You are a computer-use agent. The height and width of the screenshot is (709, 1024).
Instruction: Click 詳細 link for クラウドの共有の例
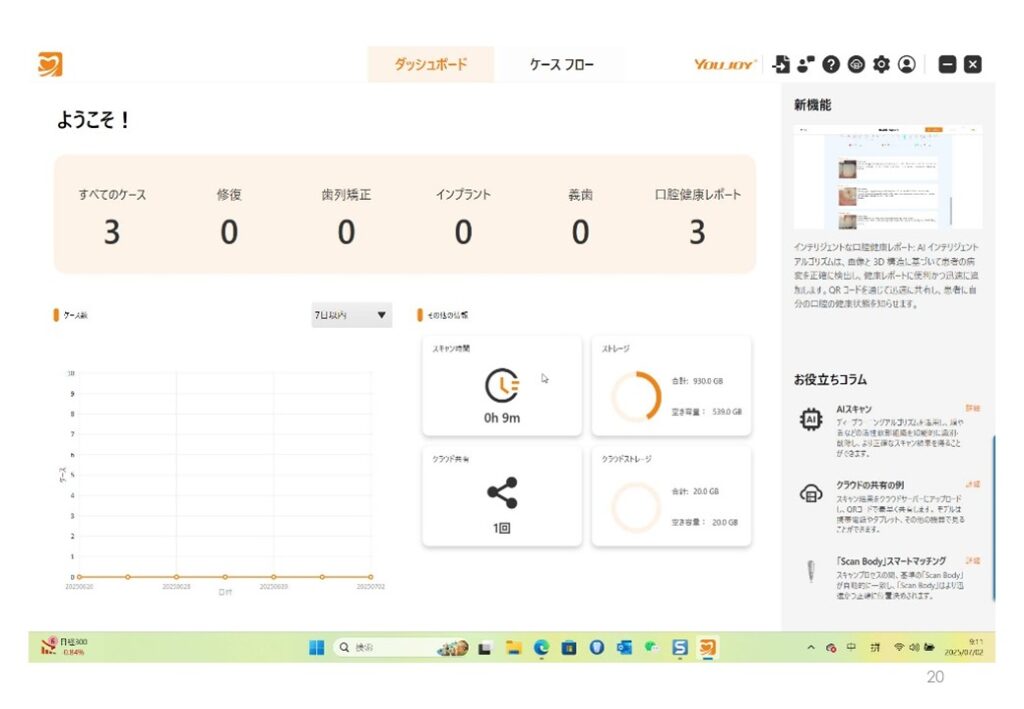click(972, 484)
